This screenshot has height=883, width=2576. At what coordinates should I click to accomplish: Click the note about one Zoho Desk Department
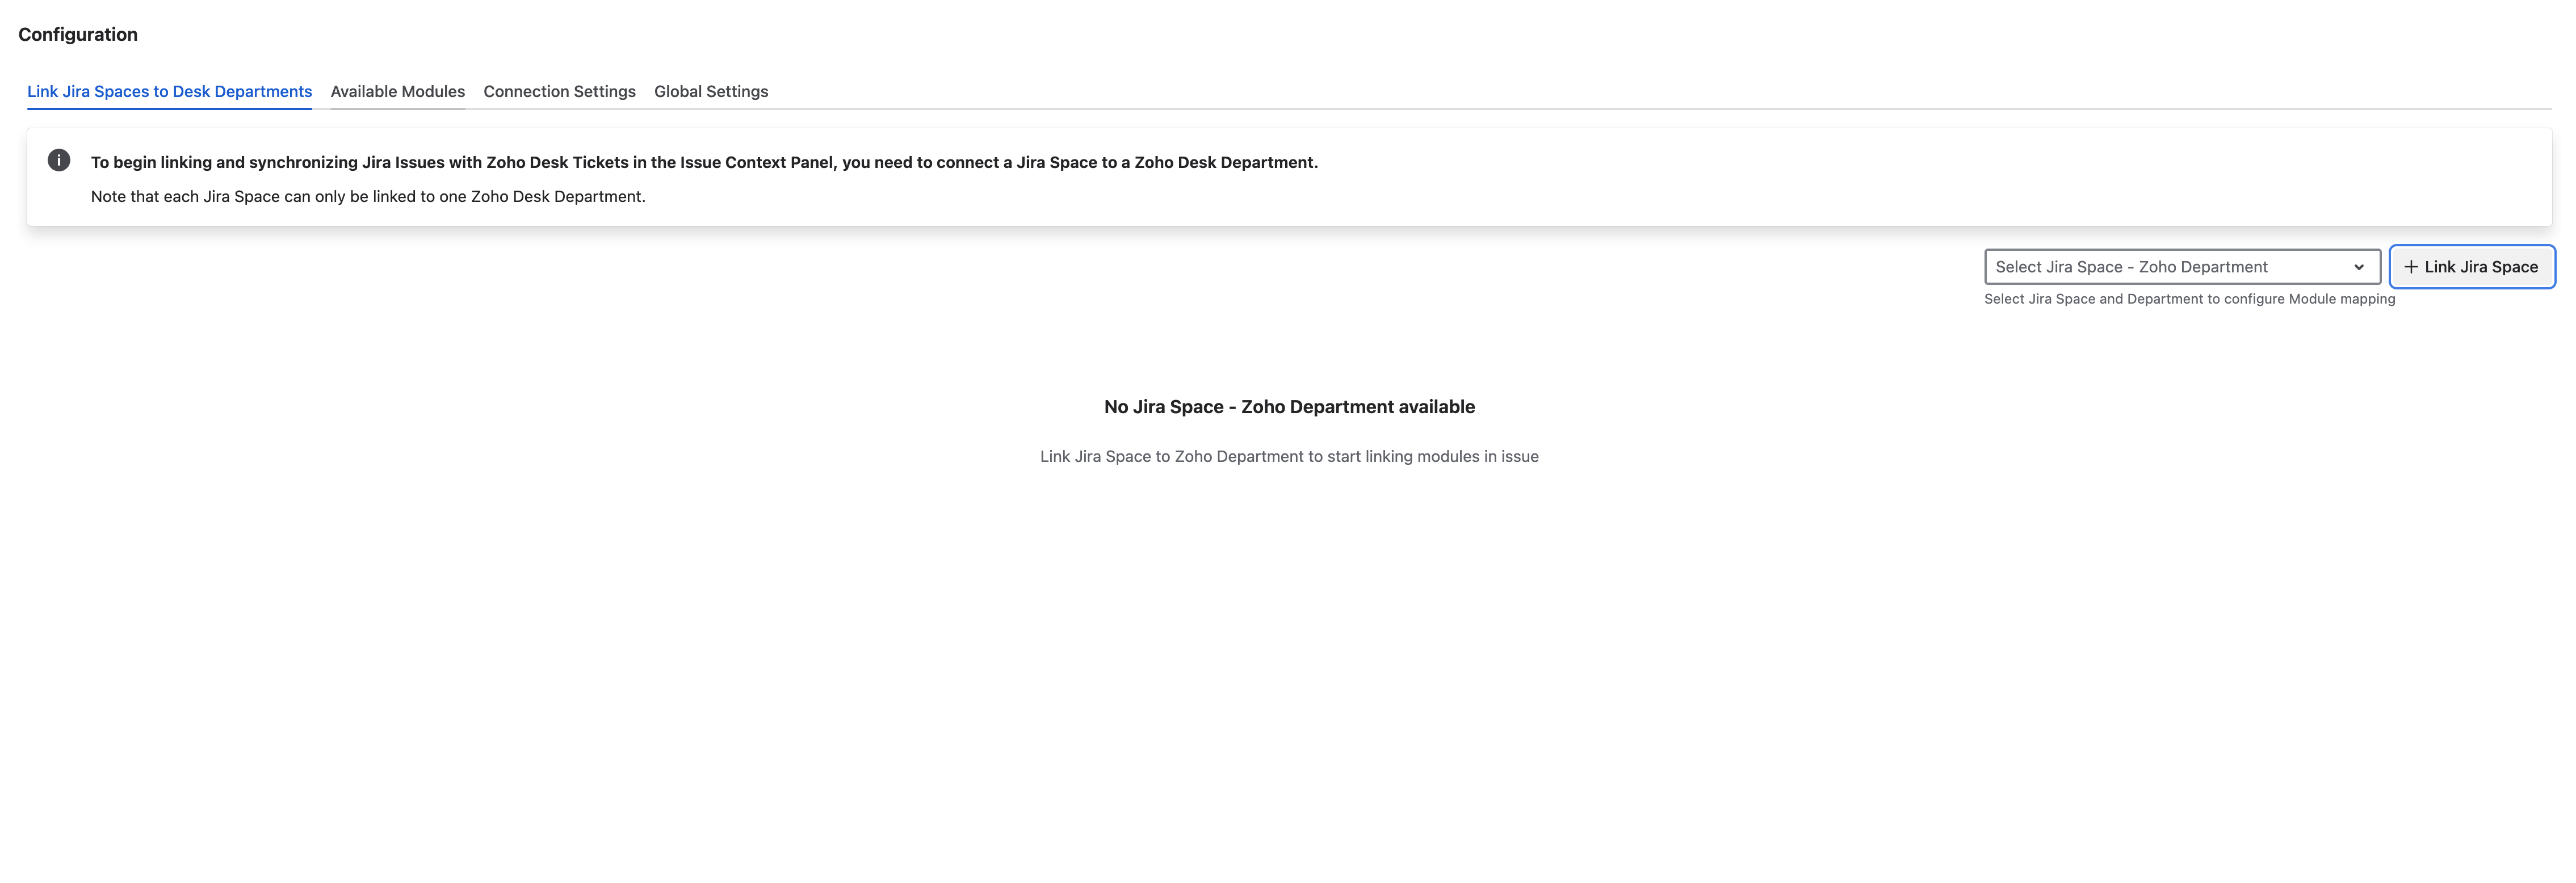point(368,196)
